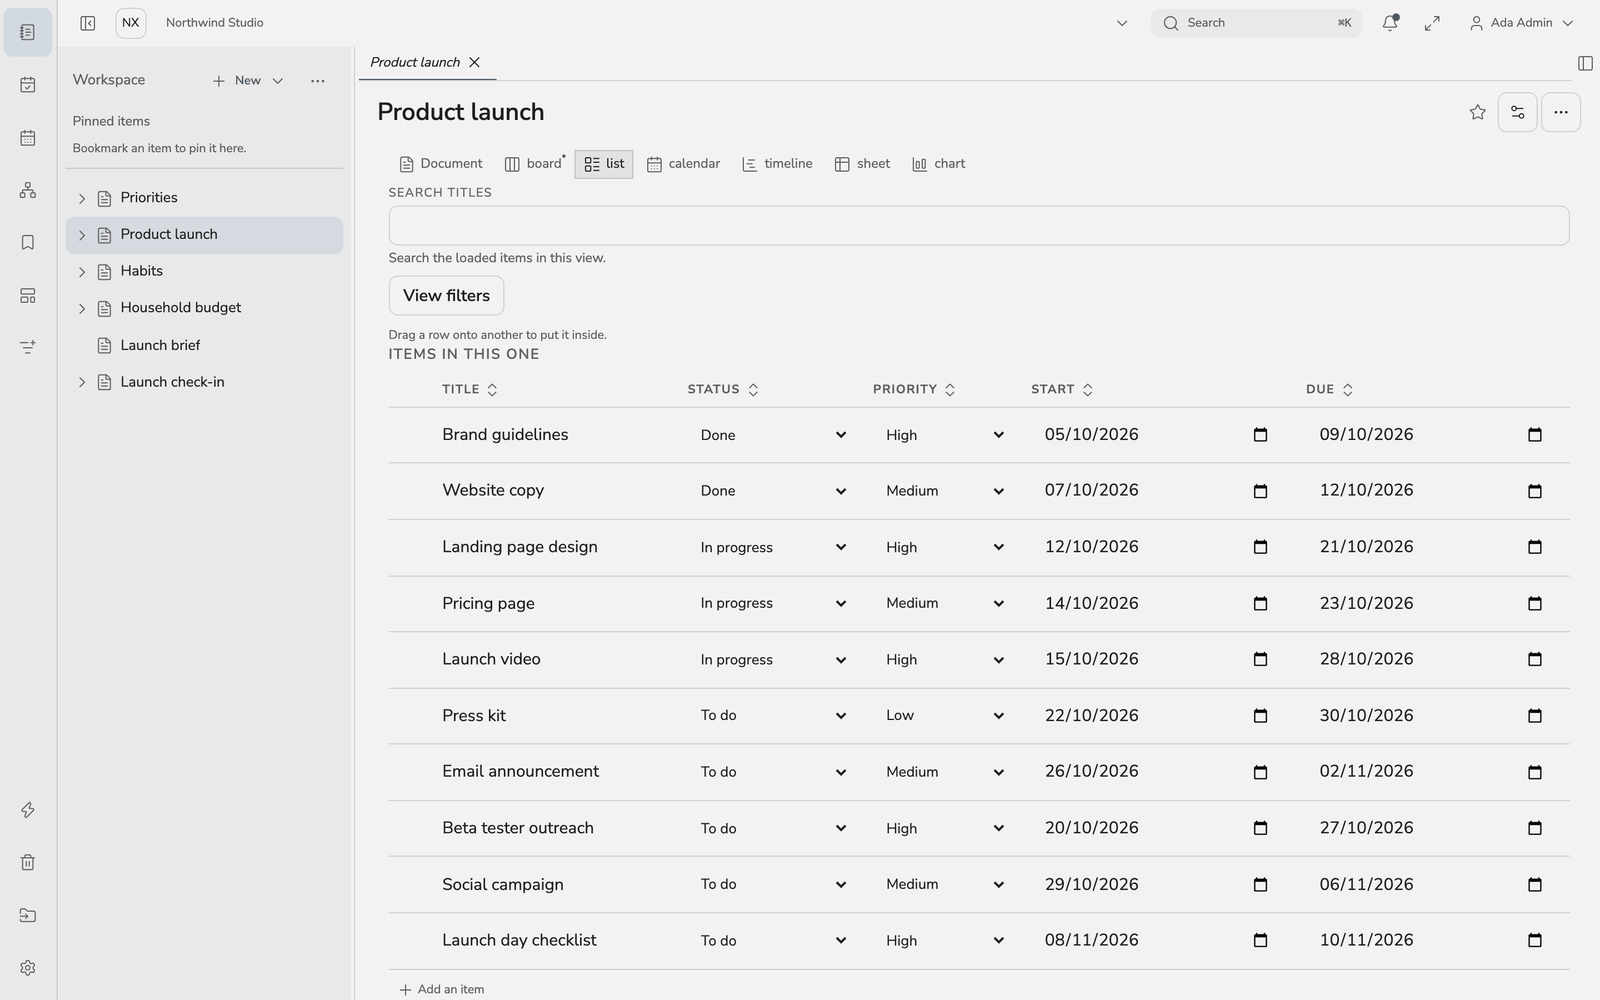Open view settings sliders icon

click(1517, 112)
